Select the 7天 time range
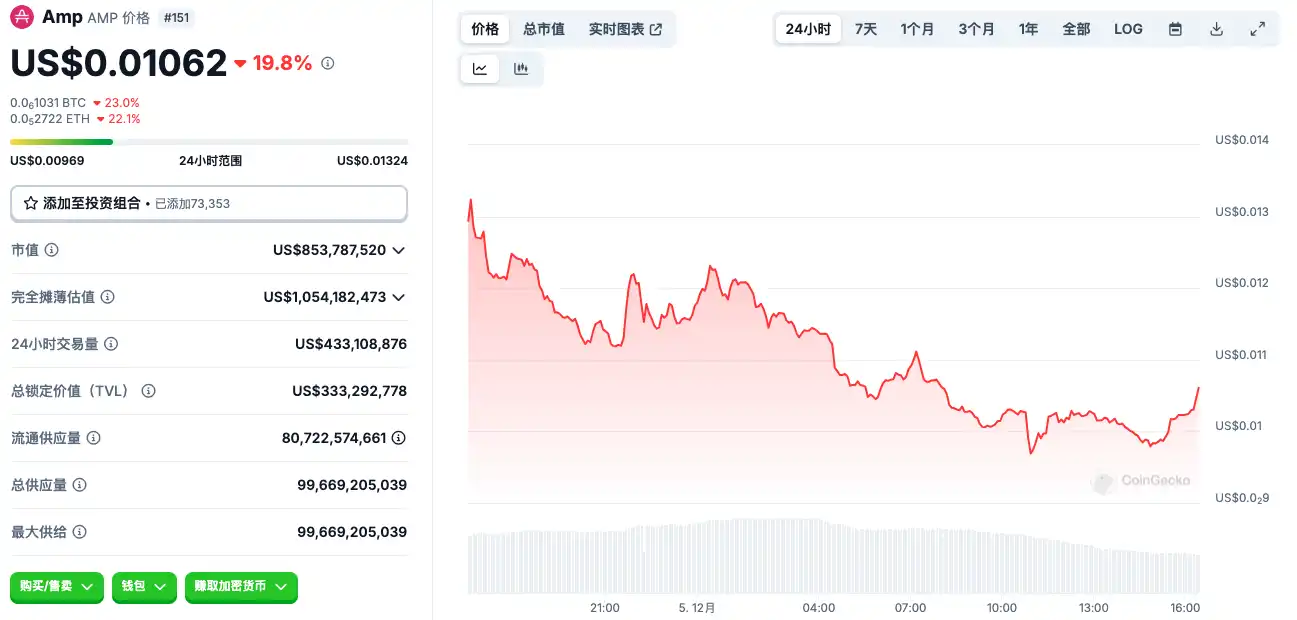Image resolution: width=1297 pixels, height=620 pixels. pos(866,29)
